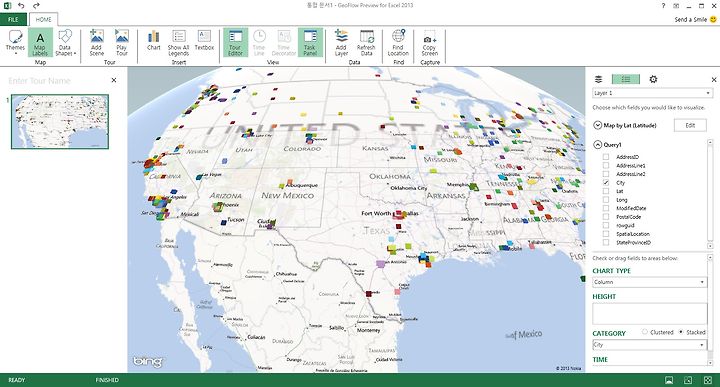Toggle Map Labels on the map
Image resolution: width=720 pixels, height=387 pixels.
pos(40,42)
